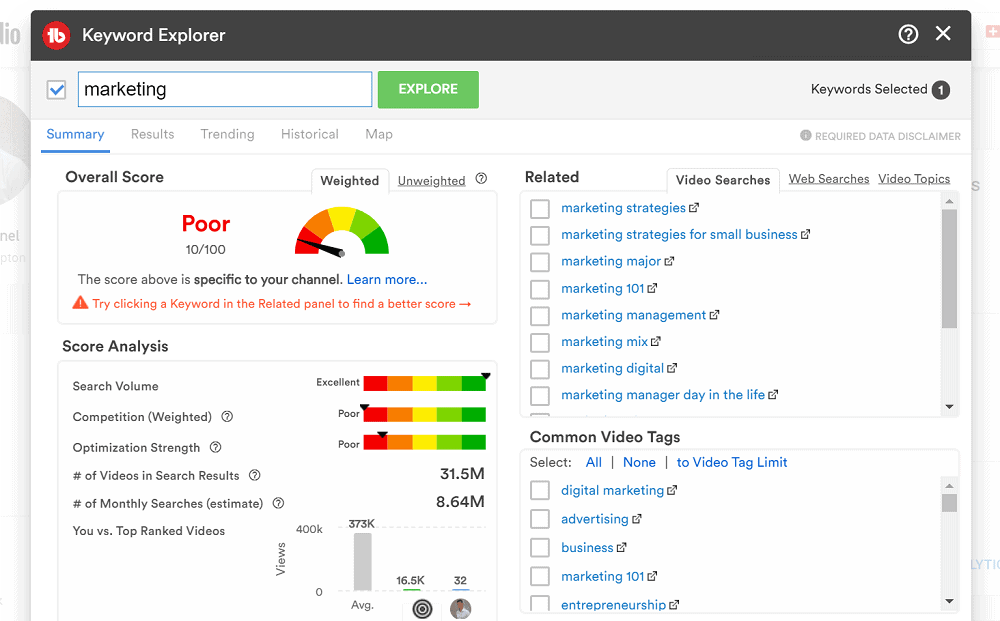
Task: Click the marketing keyword input field
Action: pos(224,89)
